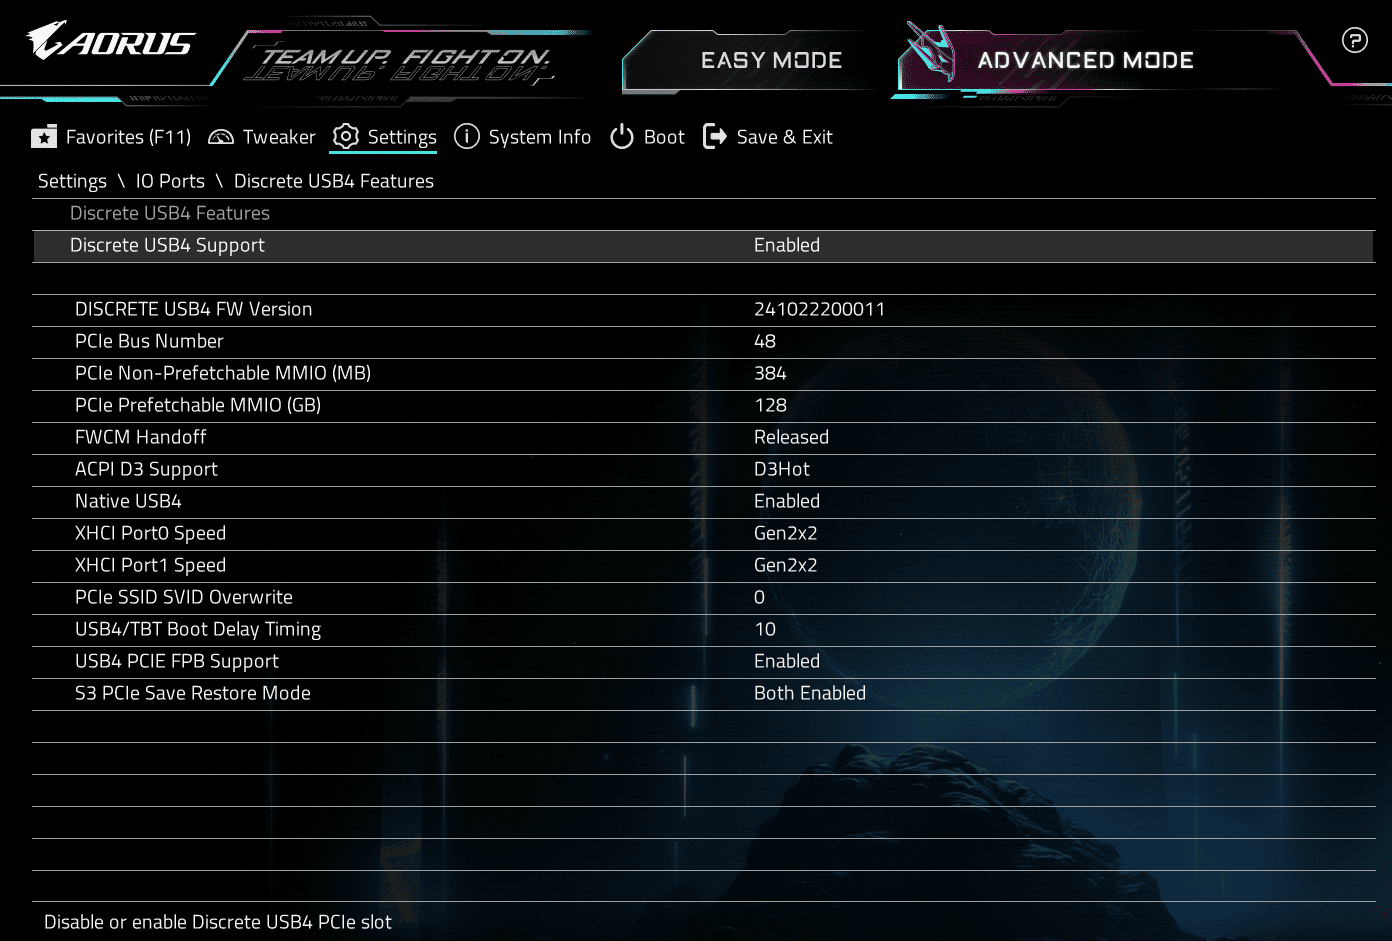Screen dimensions: 1392x941
Task: Select the Native USB4 label
Action: 128,501
